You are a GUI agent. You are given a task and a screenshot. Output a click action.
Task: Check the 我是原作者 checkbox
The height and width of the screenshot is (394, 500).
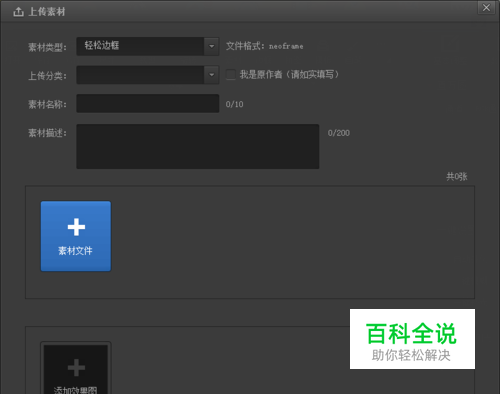pos(231,74)
